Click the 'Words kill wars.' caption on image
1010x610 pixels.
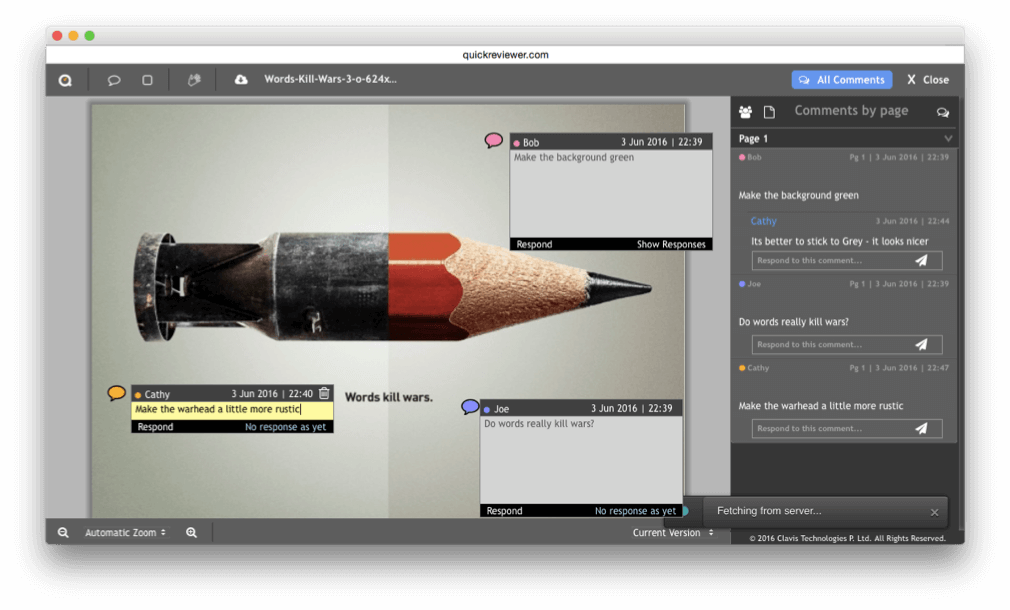[x=388, y=397]
